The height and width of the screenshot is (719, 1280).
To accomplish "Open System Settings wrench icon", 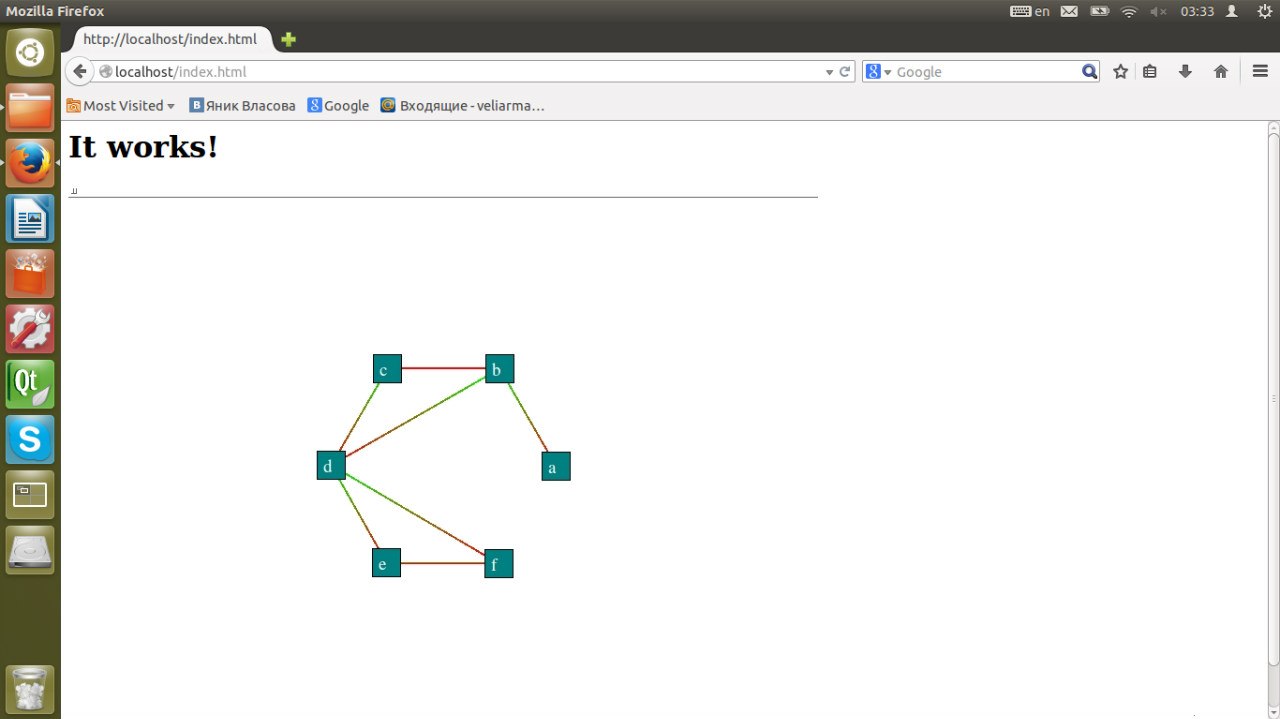I will click(x=30, y=329).
